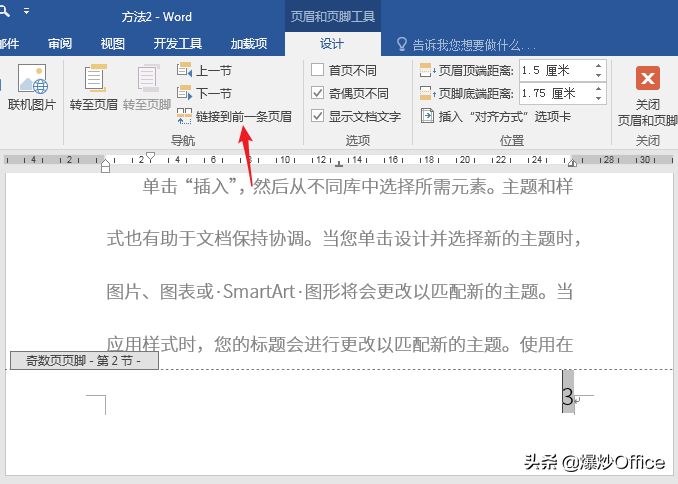
Task: Open the 审阅 (Review) tab
Action: coord(60,44)
